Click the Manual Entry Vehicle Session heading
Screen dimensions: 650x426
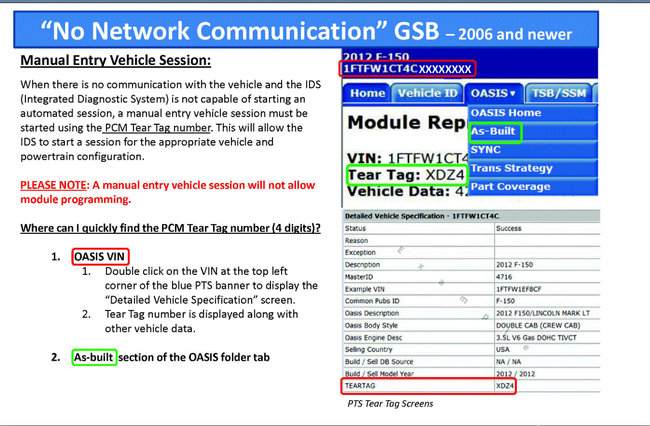116,61
